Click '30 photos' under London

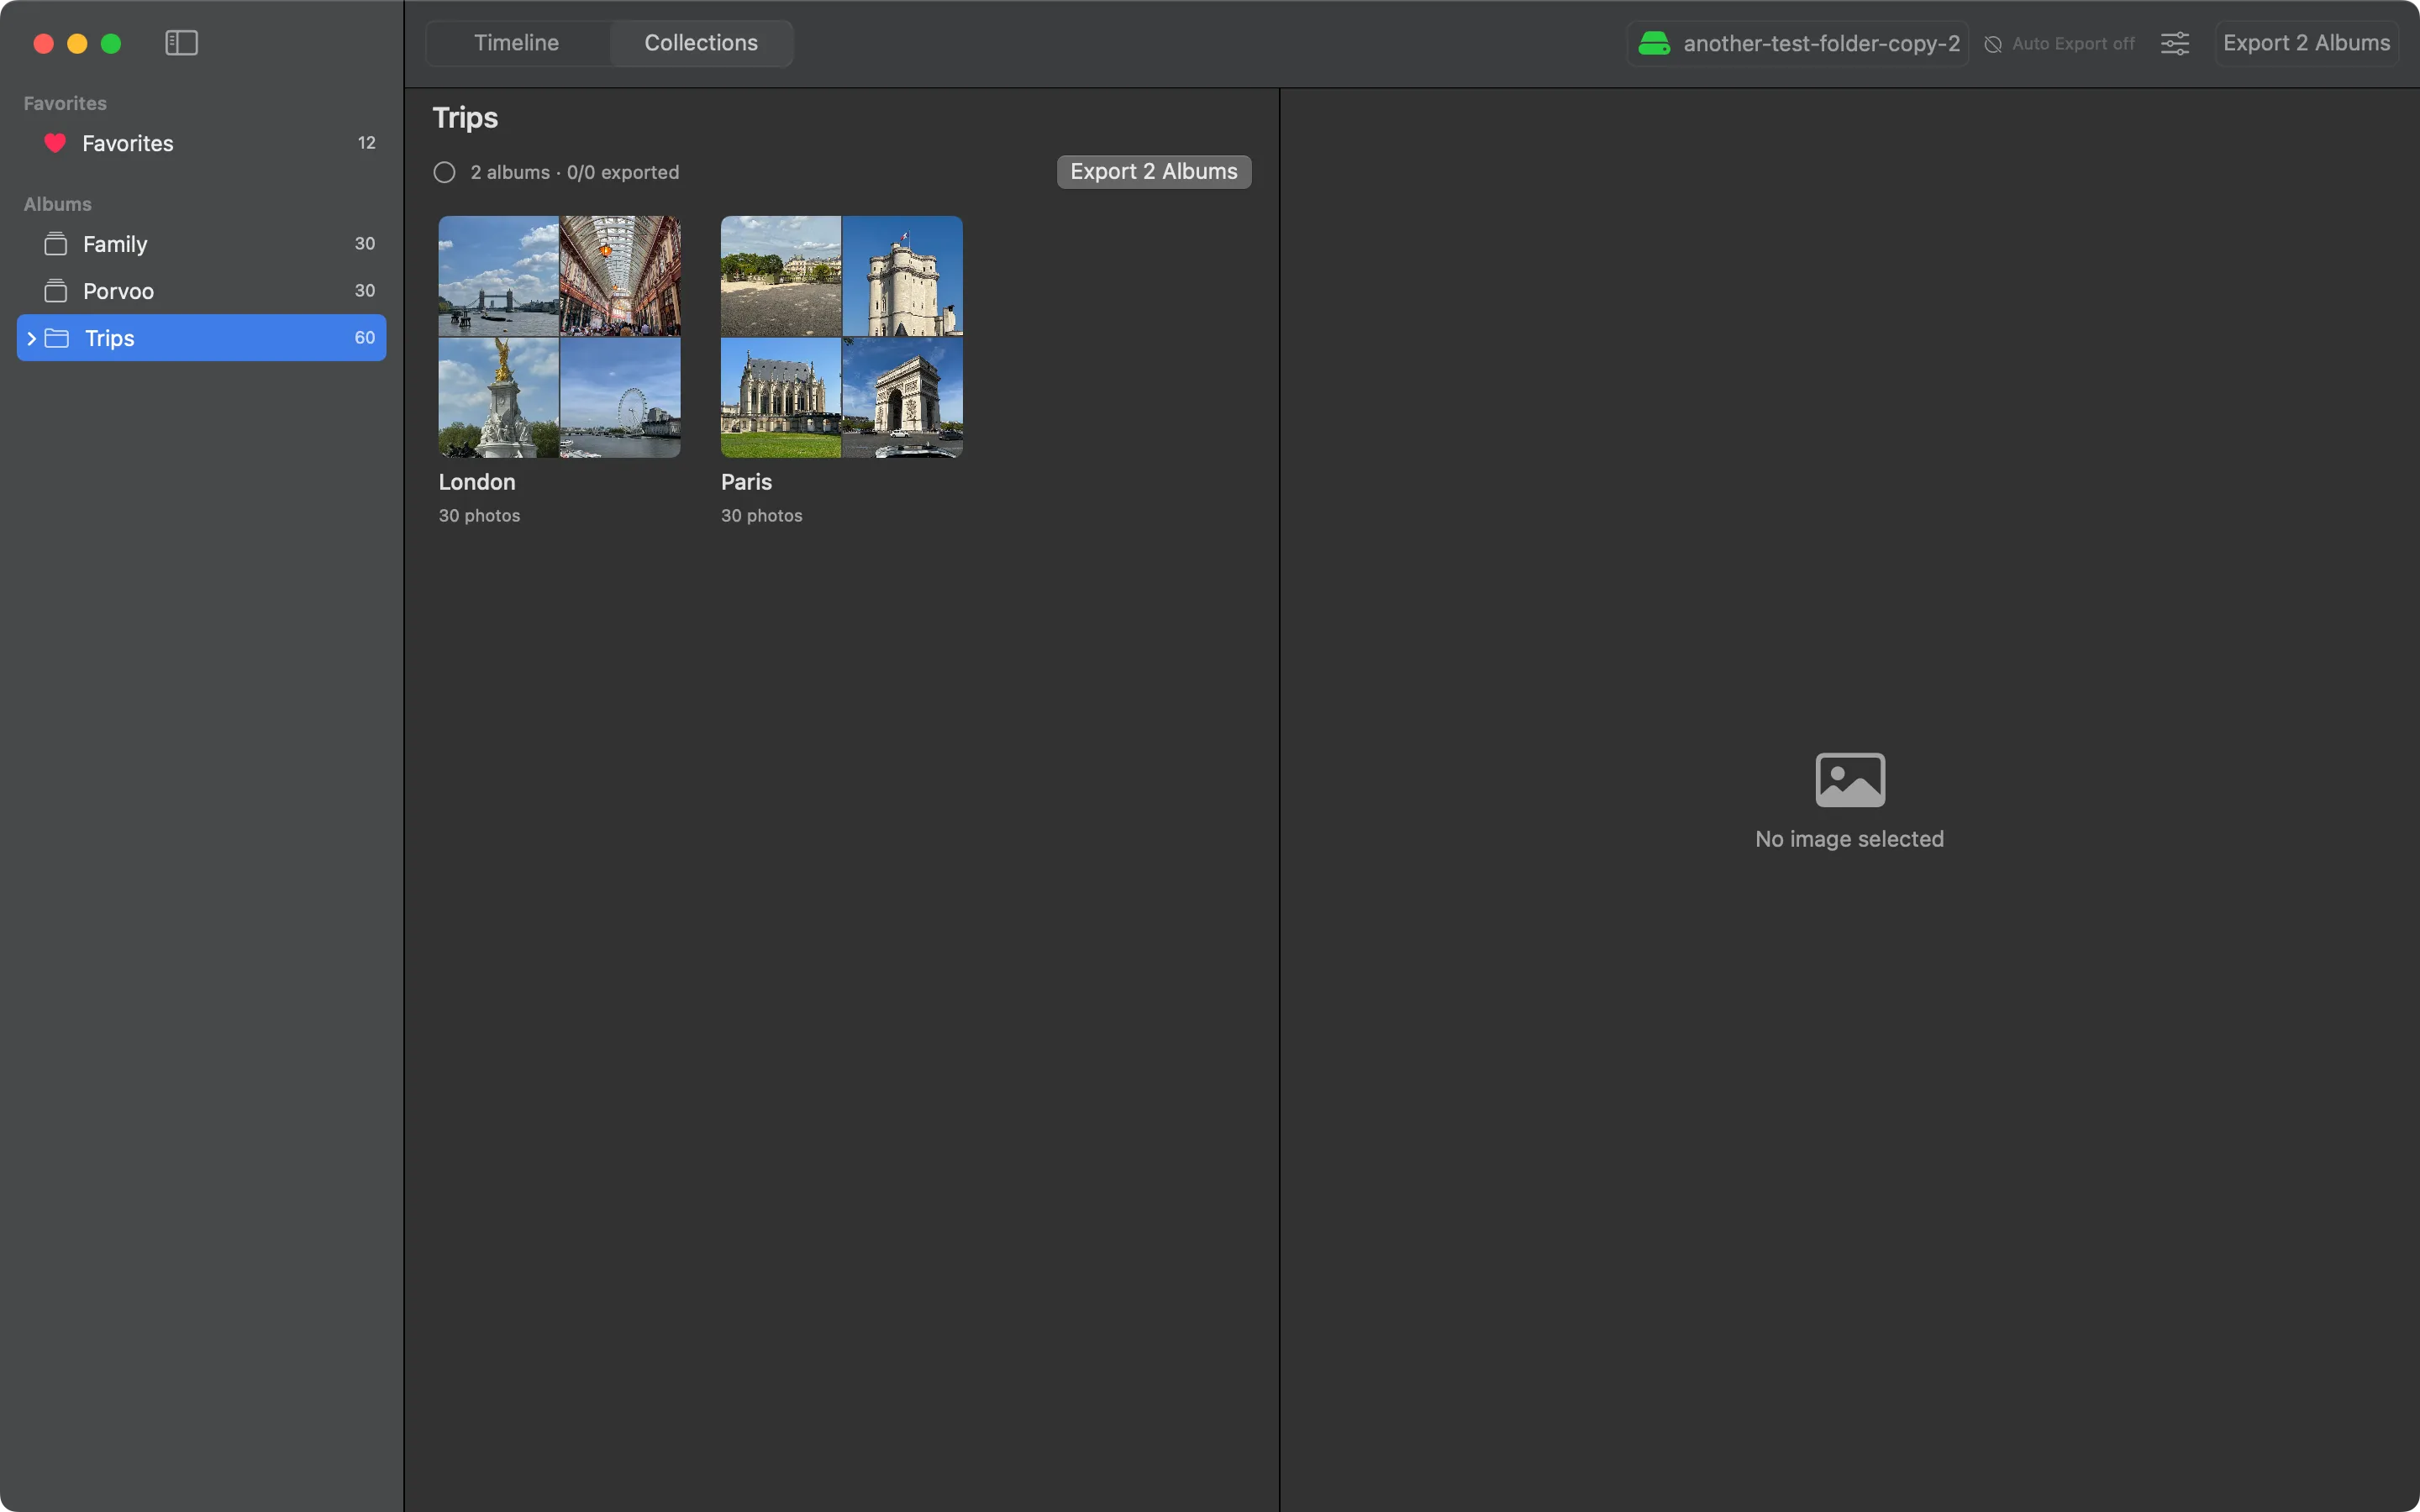click(479, 516)
